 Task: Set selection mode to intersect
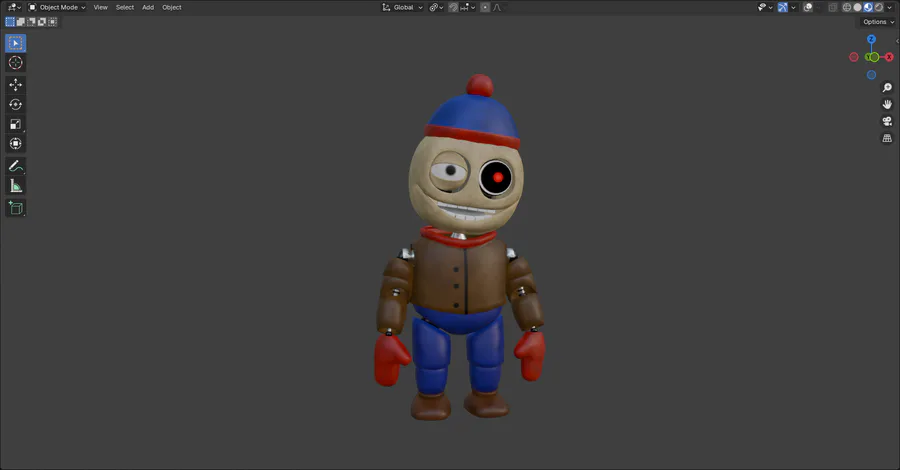point(52,22)
